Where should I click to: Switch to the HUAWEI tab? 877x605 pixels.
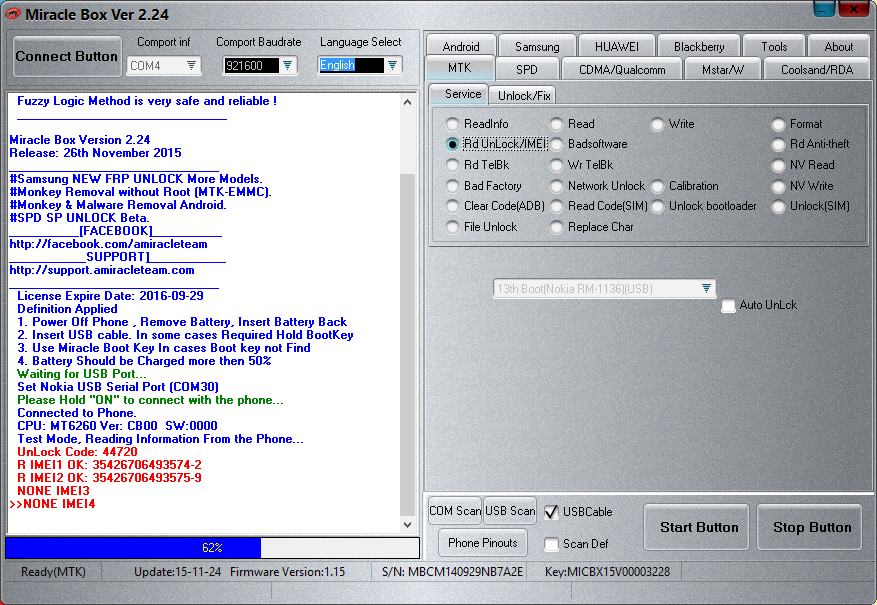[x=616, y=46]
